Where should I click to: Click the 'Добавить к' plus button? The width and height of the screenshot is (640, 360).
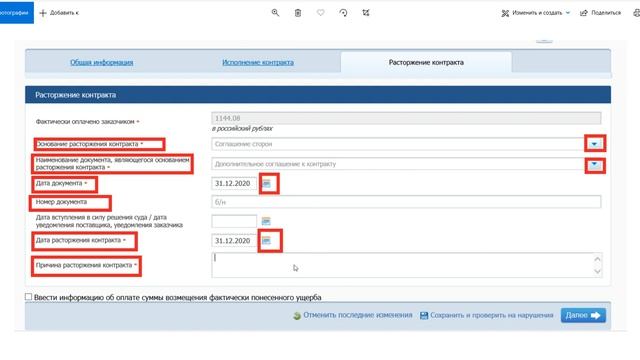59,13
